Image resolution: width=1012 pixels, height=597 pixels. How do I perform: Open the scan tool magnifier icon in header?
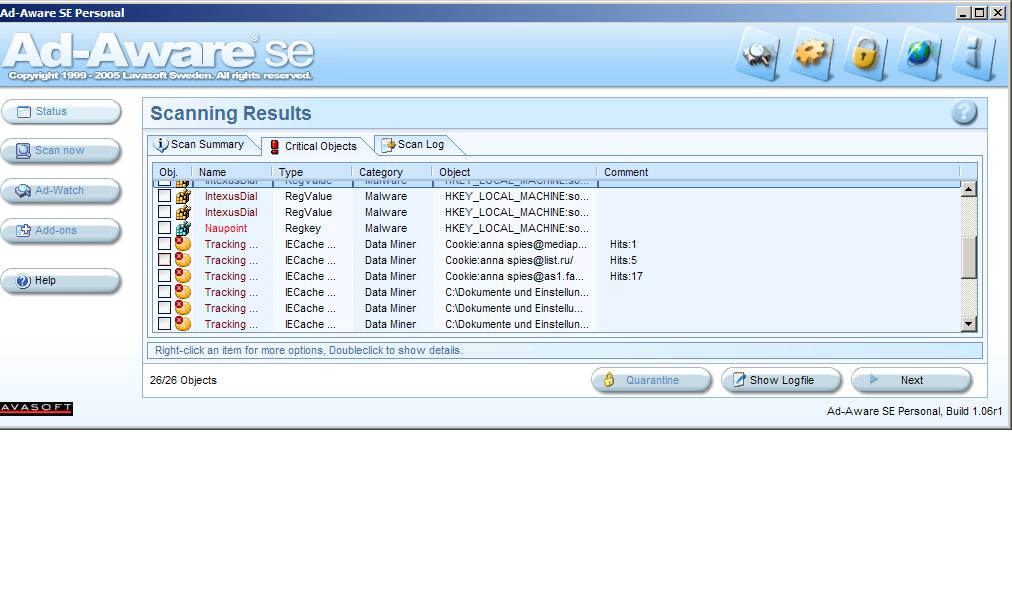(x=760, y=53)
